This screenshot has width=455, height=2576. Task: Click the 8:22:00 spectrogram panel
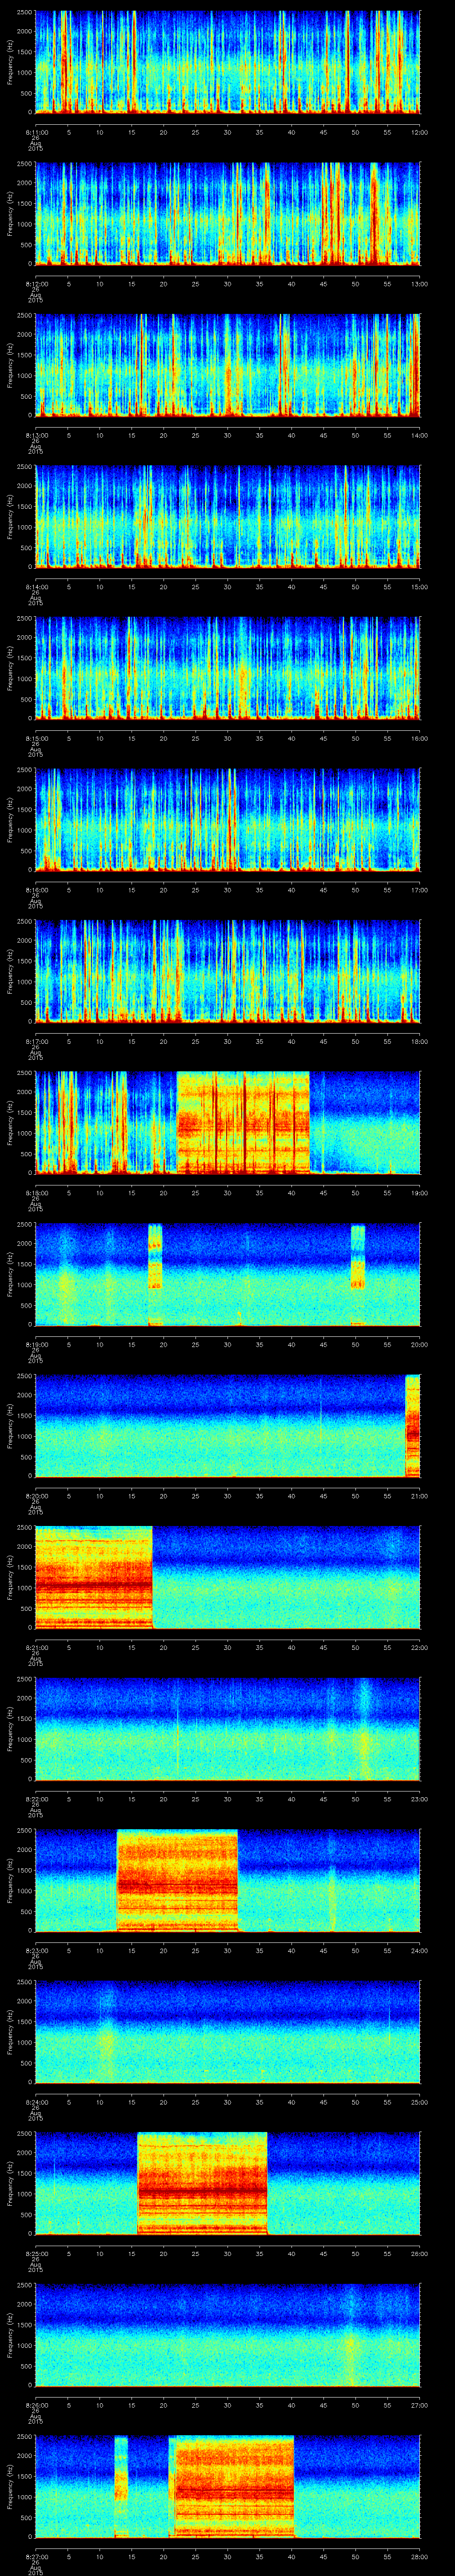[227, 1728]
